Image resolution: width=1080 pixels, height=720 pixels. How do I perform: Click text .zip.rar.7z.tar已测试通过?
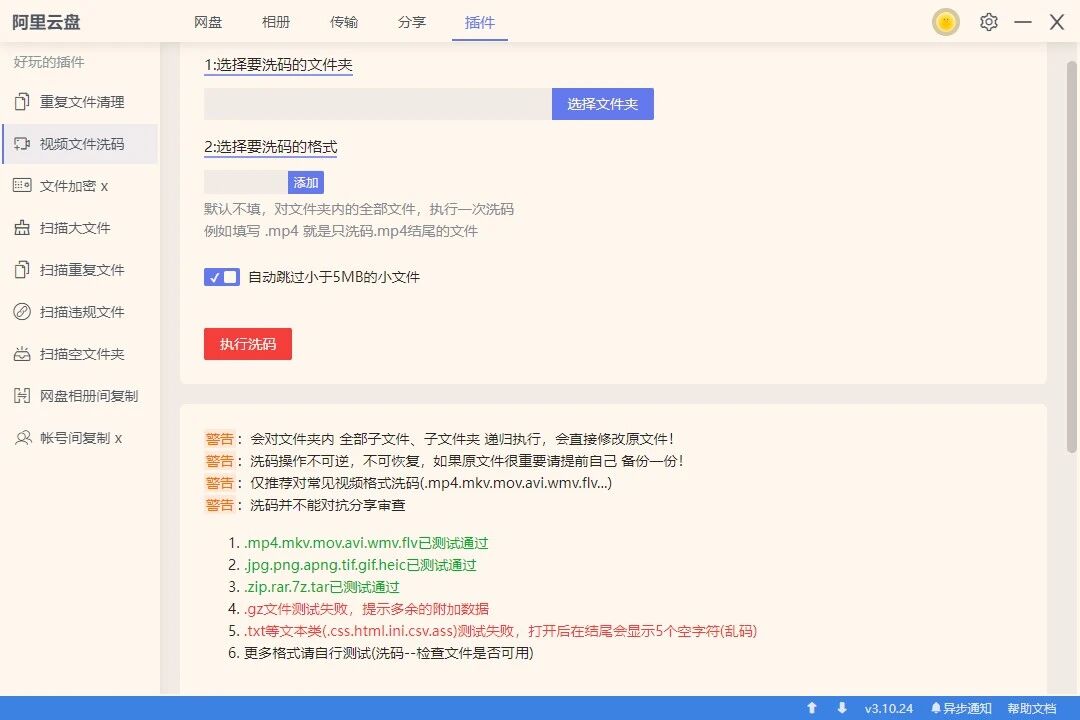322,587
